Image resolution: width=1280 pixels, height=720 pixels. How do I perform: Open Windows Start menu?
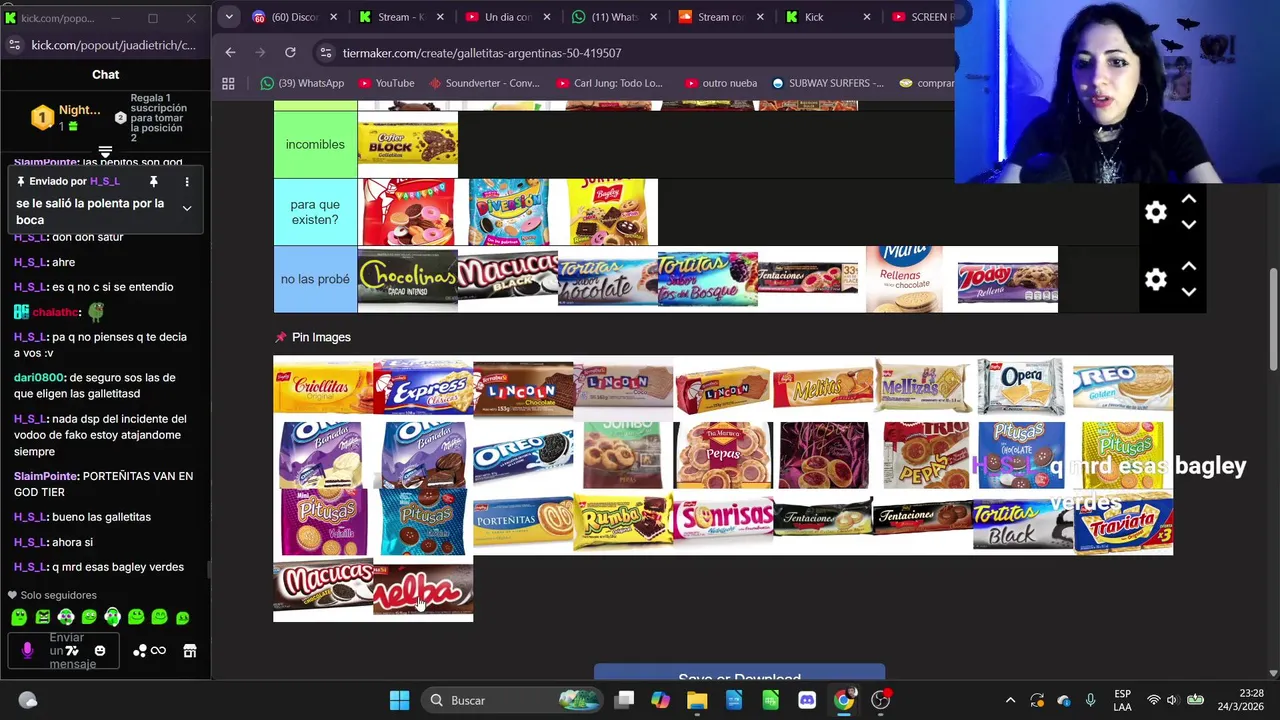pos(399,700)
